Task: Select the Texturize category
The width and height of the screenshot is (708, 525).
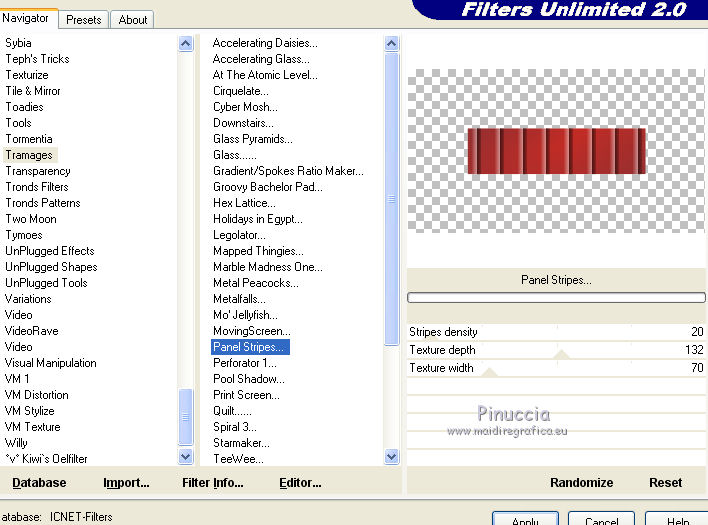Action: [27, 75]
